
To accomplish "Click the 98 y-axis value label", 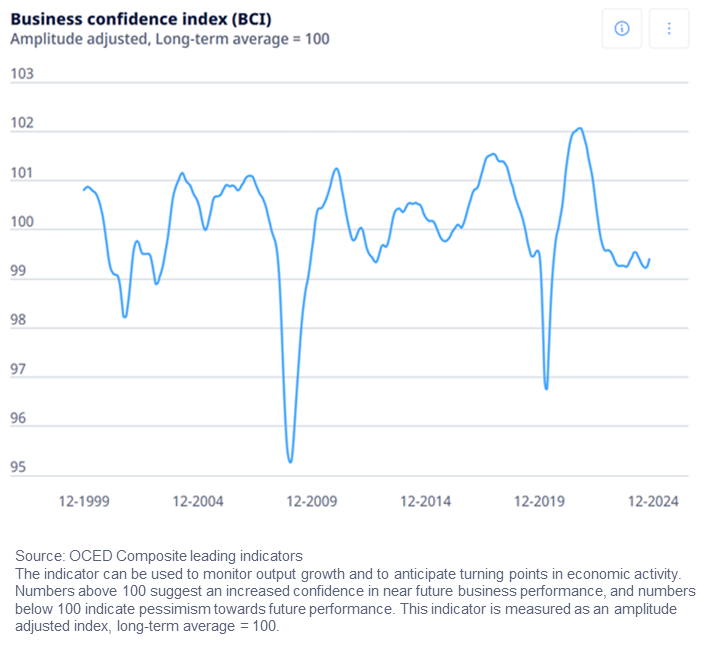I will (x=18, y=320).
